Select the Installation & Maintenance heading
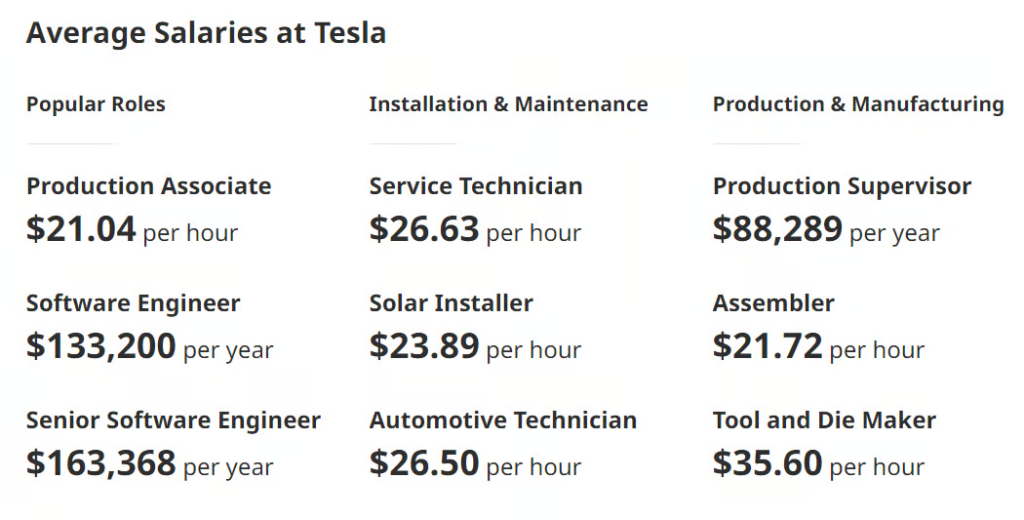The height and width of the screenshot is (520, 1024). tap(508, 104)
